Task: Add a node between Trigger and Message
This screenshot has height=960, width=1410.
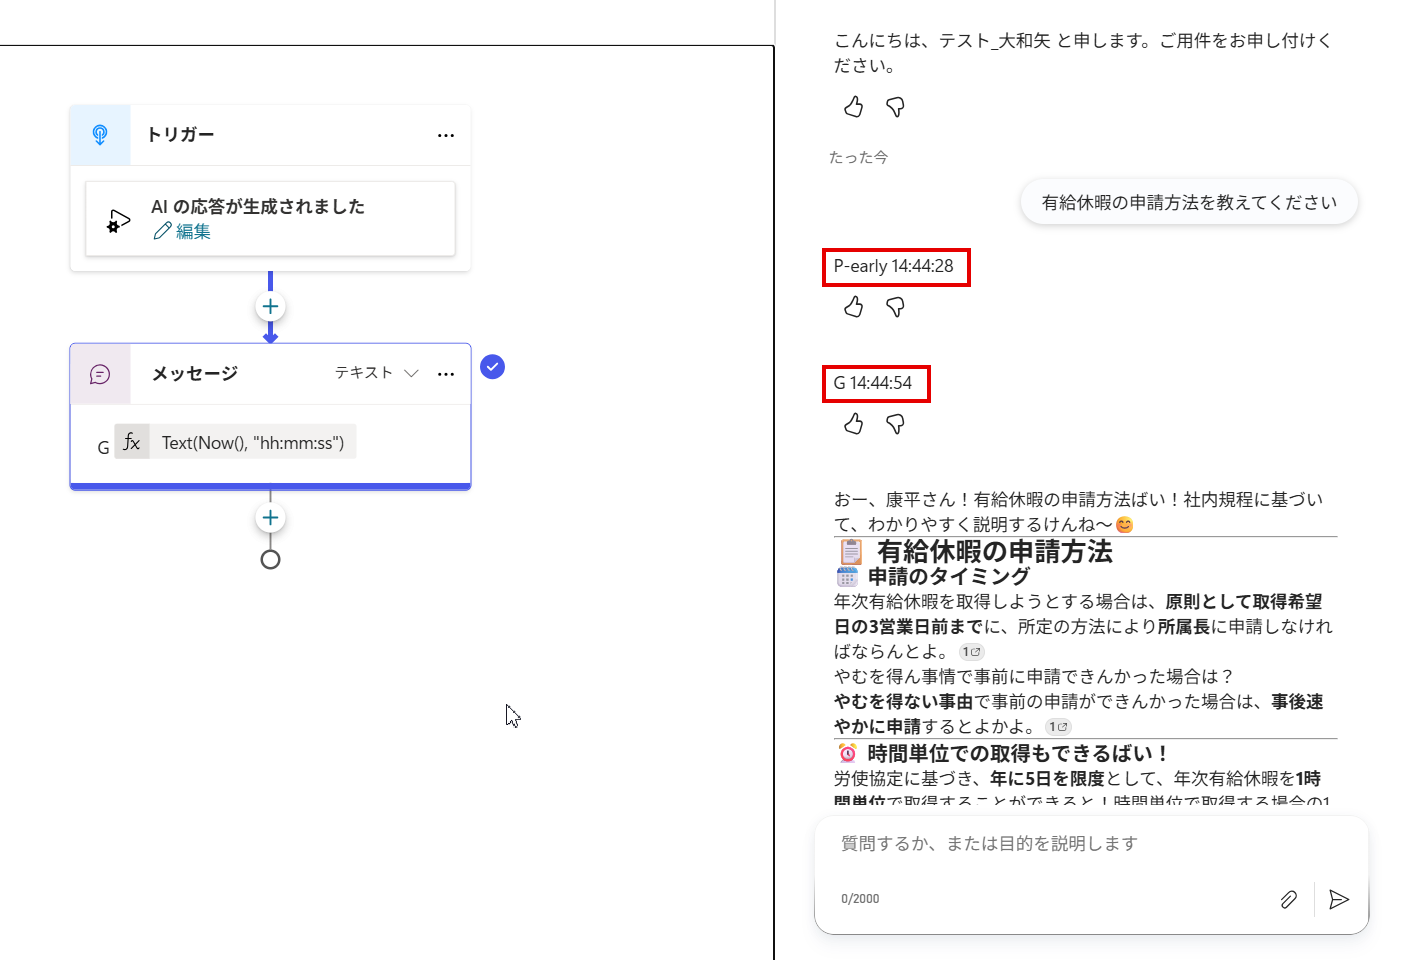Action: point(270,306)
